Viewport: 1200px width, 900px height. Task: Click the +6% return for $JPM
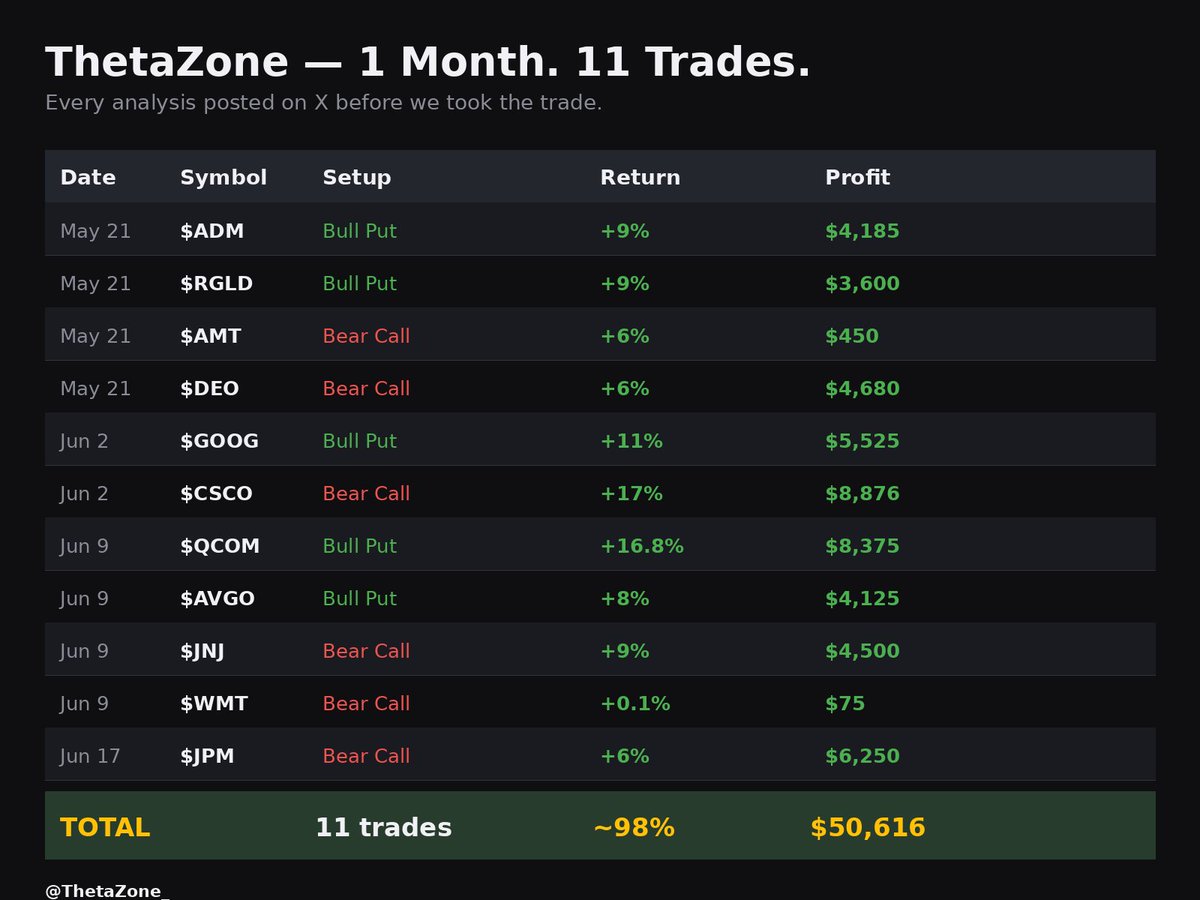(x=625, y=756)
